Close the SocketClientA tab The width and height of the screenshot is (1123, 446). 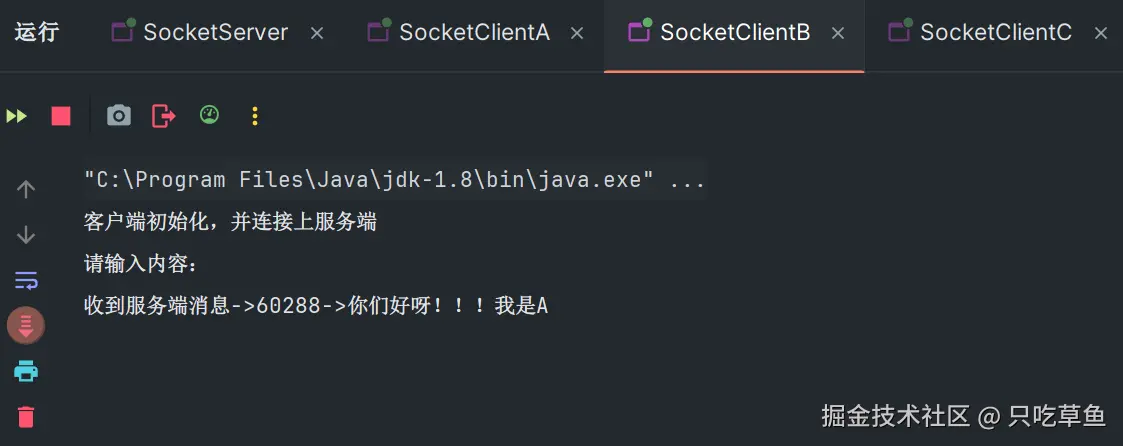coord(577,33)
